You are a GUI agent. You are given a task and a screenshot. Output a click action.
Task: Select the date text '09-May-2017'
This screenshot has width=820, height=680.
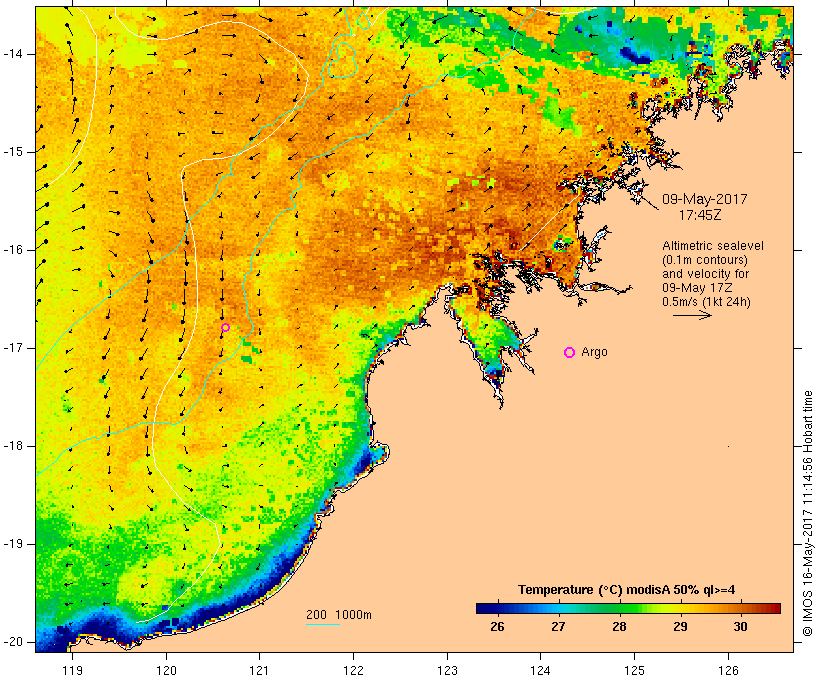tap(704, 199)
